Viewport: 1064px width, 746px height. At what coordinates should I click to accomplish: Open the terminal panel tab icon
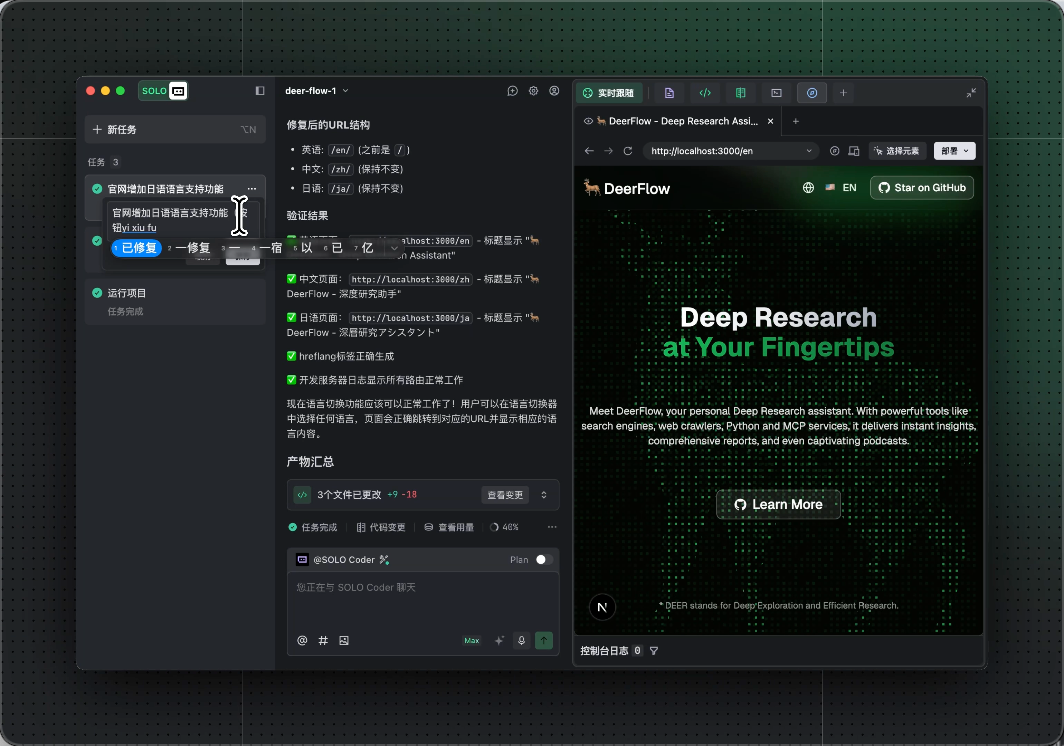776,93
